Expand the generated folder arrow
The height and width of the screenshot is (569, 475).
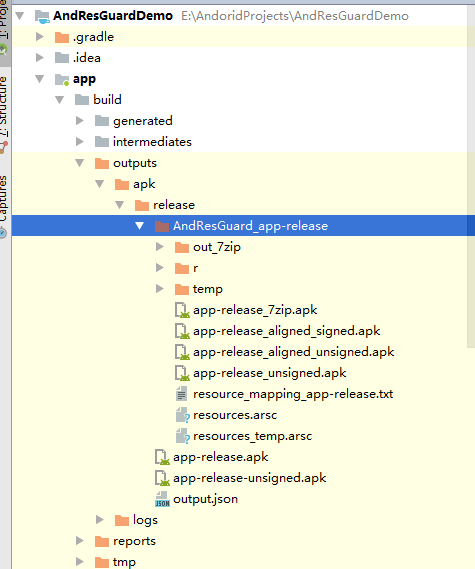80,120
